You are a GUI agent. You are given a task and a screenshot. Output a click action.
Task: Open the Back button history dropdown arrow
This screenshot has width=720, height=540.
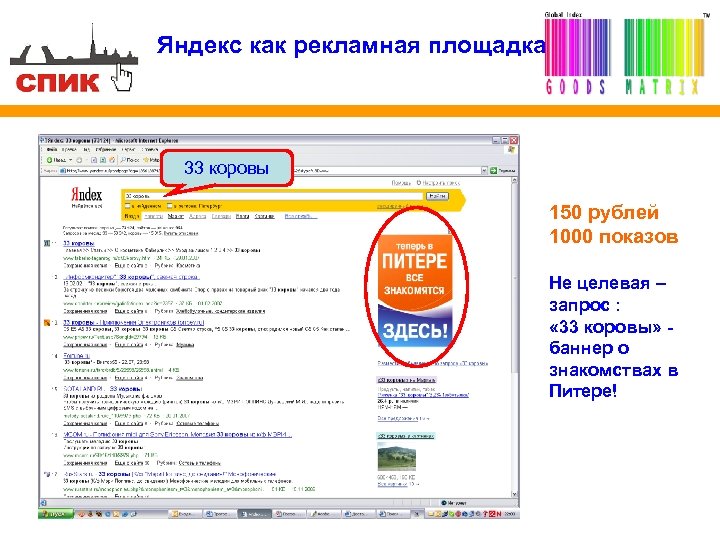tap(71, 160)
